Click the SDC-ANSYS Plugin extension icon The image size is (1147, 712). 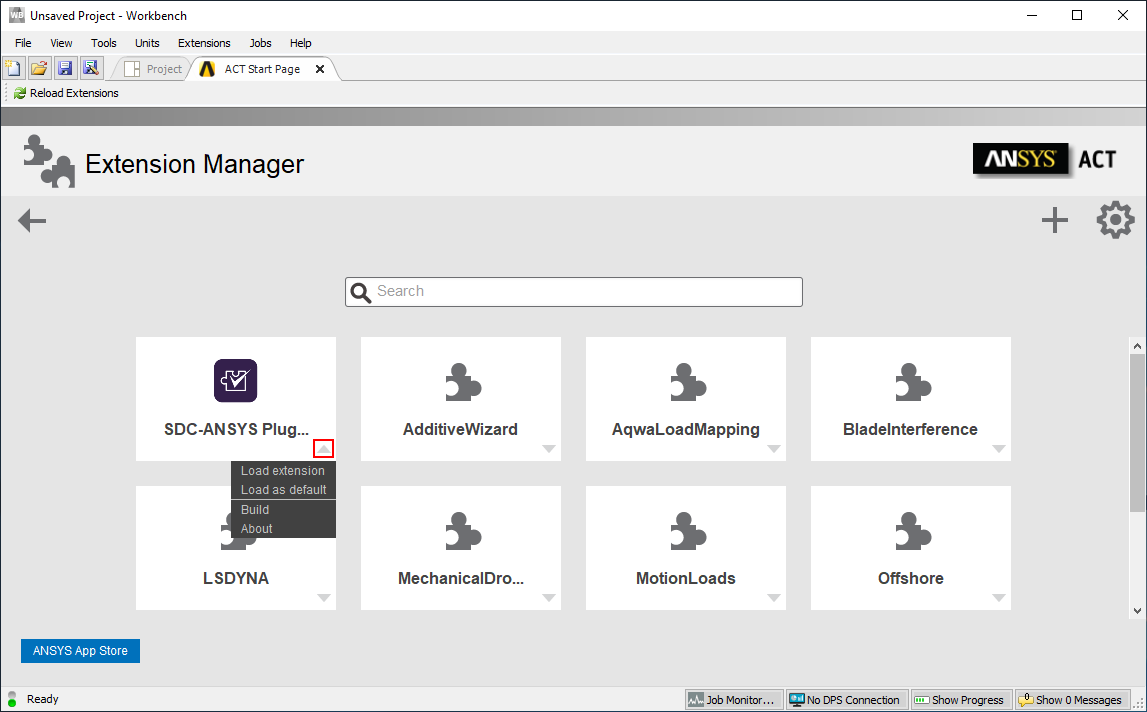click(235, 381)
